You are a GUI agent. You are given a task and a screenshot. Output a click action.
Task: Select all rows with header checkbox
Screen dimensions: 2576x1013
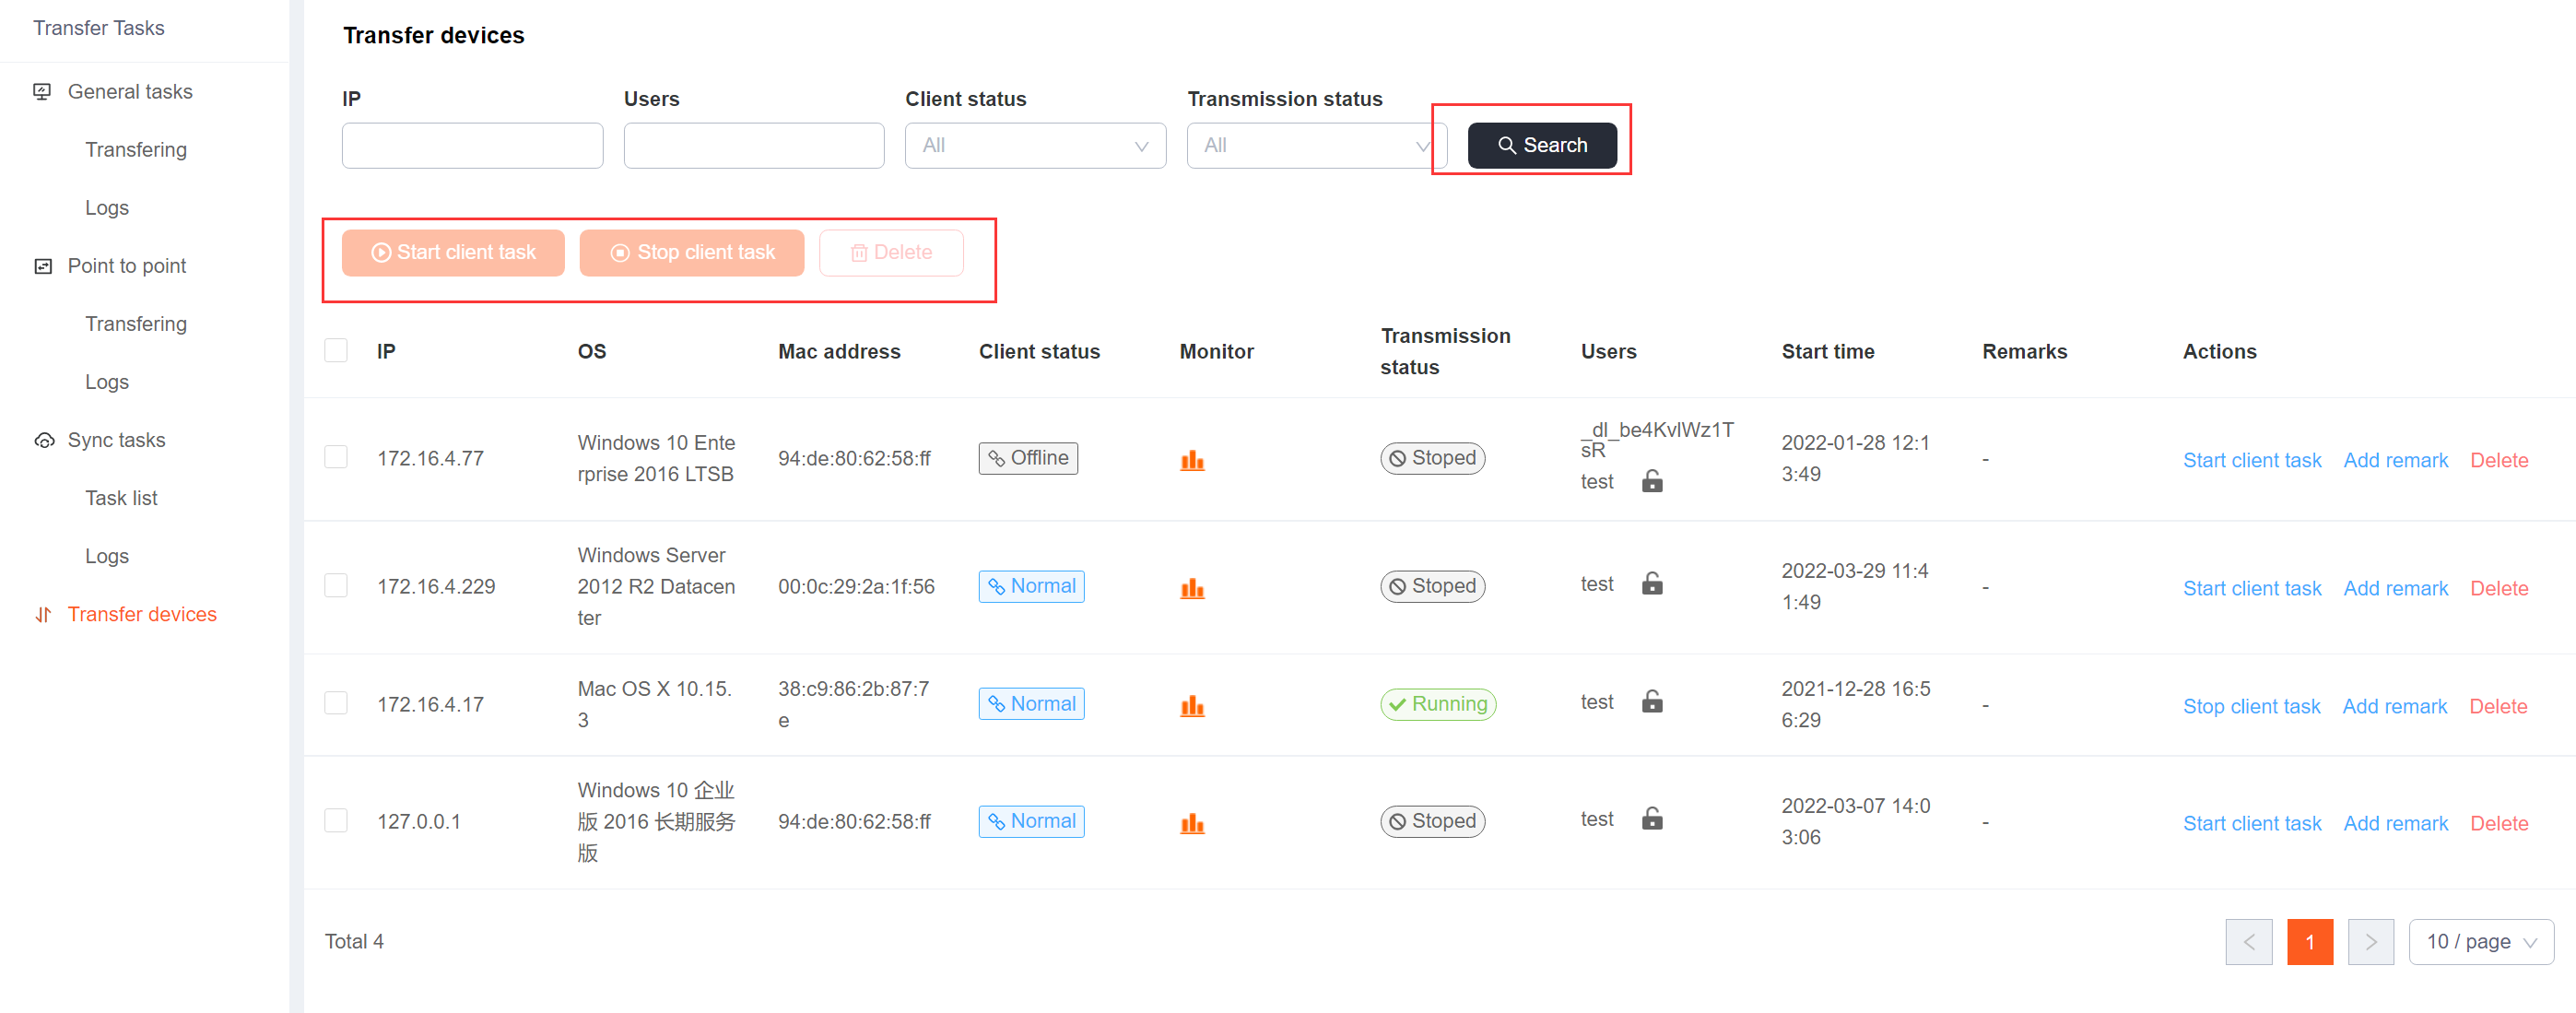click(336, 351)
